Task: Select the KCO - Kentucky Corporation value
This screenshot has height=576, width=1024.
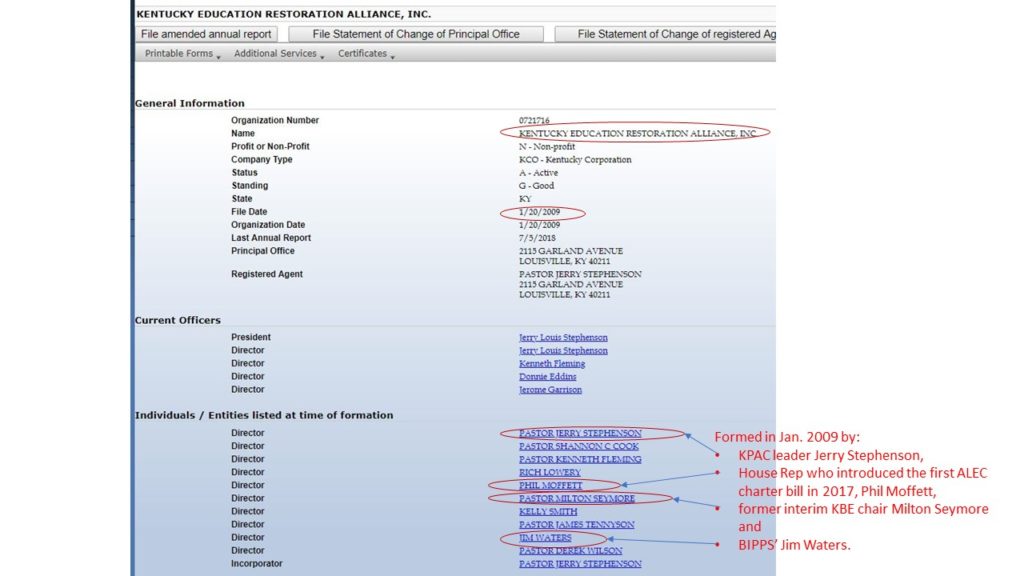Action: pyautogui.click(x=575, y=160)
